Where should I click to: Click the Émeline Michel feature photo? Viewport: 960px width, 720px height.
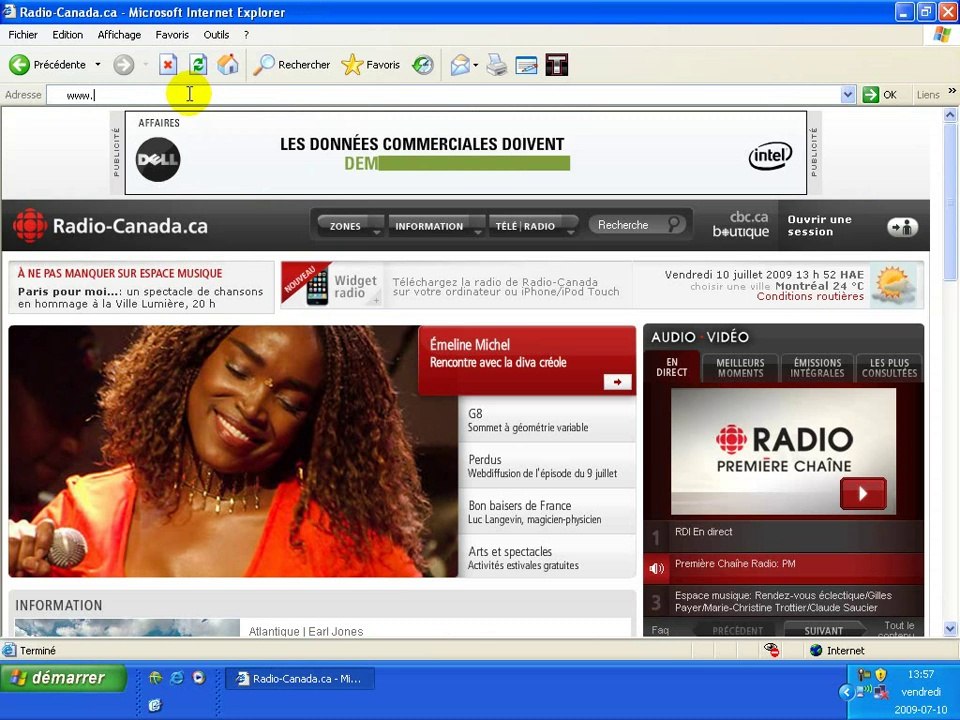pos(233,451)
